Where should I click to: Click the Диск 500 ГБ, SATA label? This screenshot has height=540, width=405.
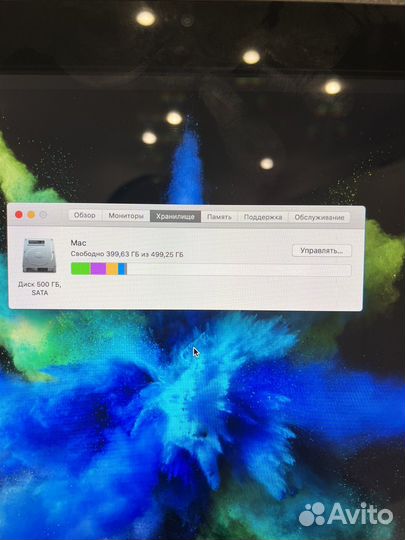pos(40,289)
